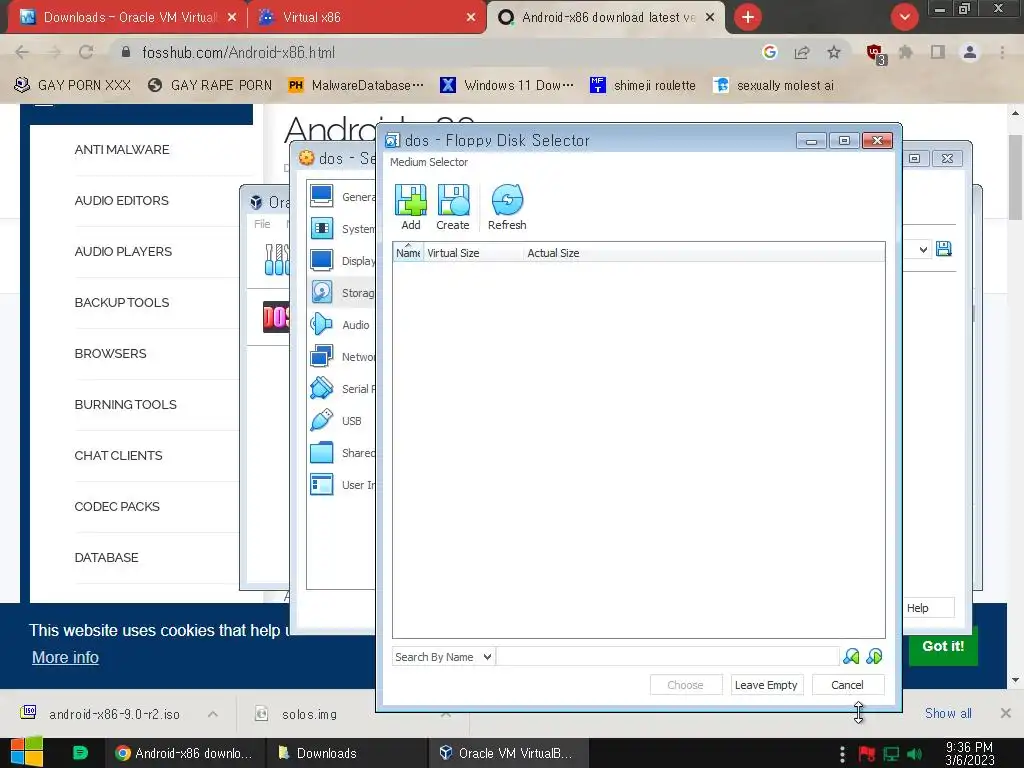
Task: Share this page from the address bar
Action: [802, 52]
